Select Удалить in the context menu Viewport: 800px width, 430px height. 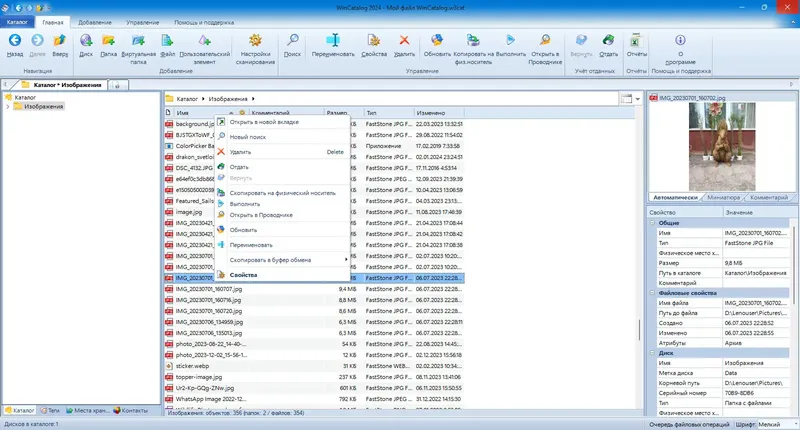[x=283, y=152]
